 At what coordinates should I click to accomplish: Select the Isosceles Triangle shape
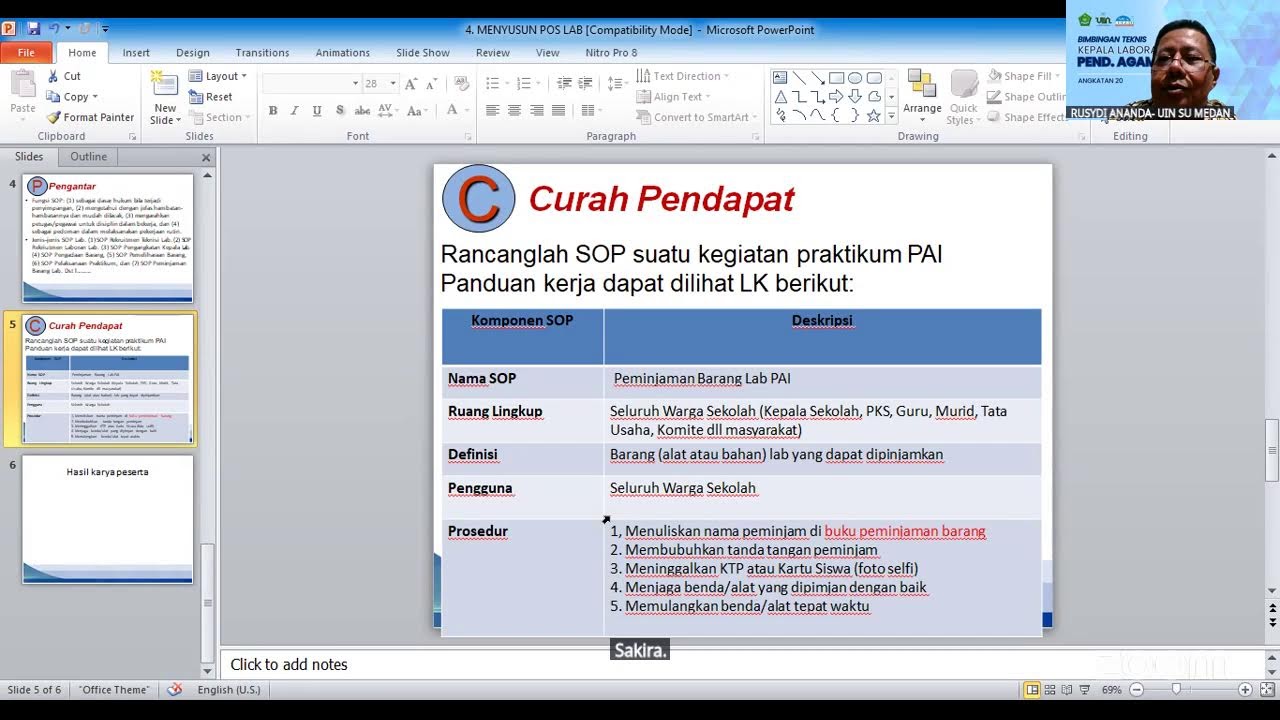point(780,97)
